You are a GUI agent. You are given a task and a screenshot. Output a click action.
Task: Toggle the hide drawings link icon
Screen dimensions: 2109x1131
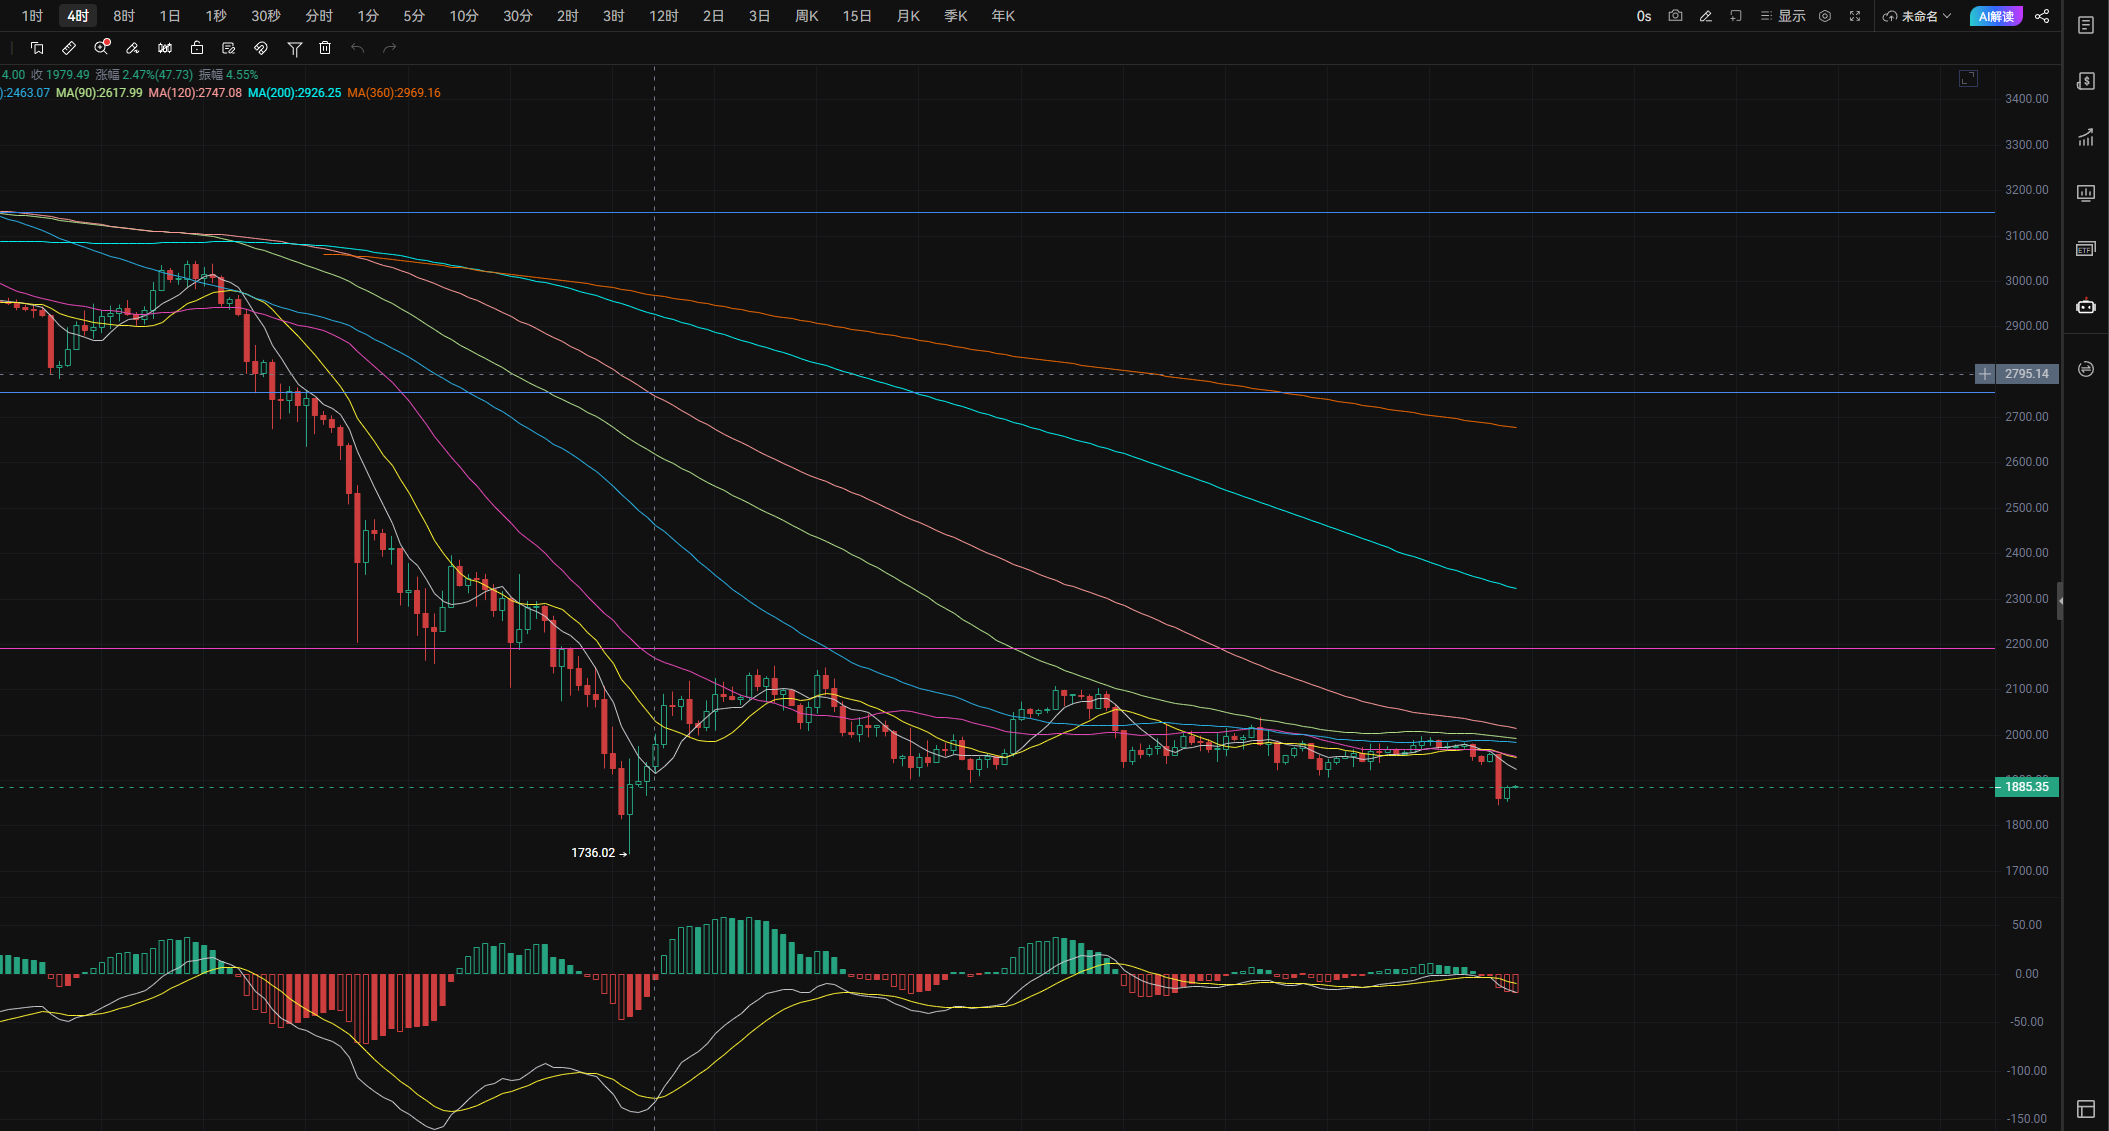click(x=261, y=48)
